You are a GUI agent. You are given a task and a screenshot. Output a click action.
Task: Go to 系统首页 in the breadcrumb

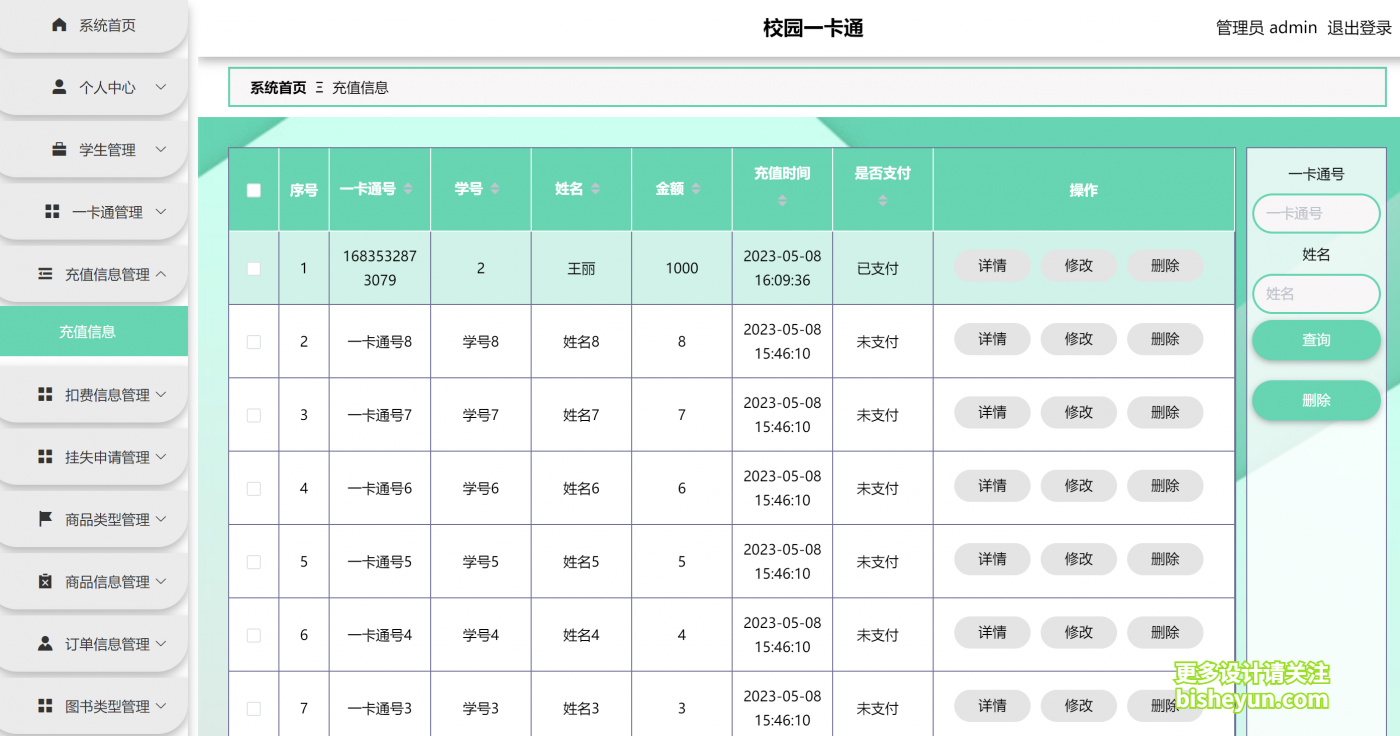click(277, 87)
